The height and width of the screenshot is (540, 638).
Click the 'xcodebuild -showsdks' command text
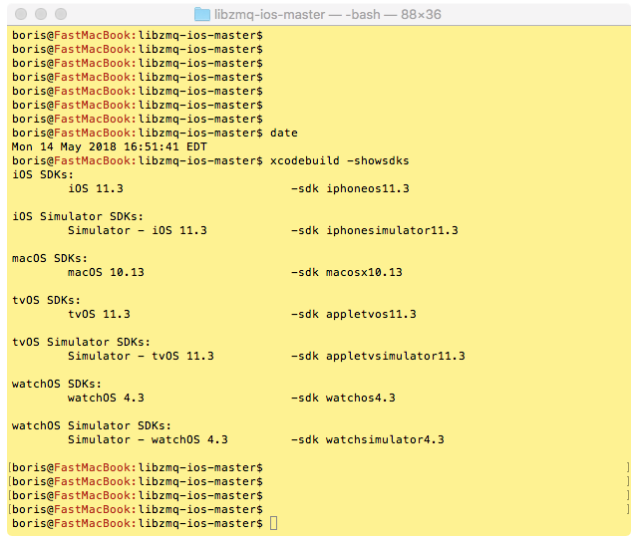(x=339, y=160)
